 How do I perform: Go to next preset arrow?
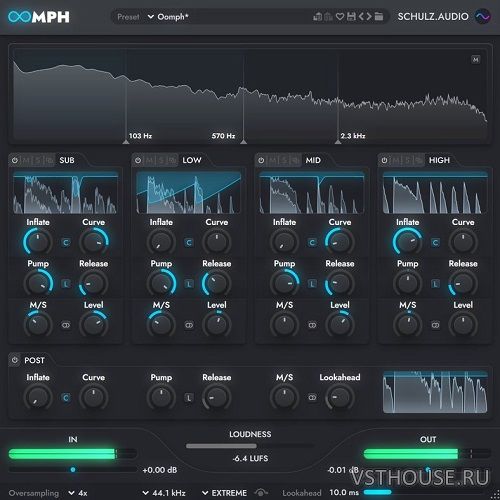pyautogui.click(x=369, y=16)
